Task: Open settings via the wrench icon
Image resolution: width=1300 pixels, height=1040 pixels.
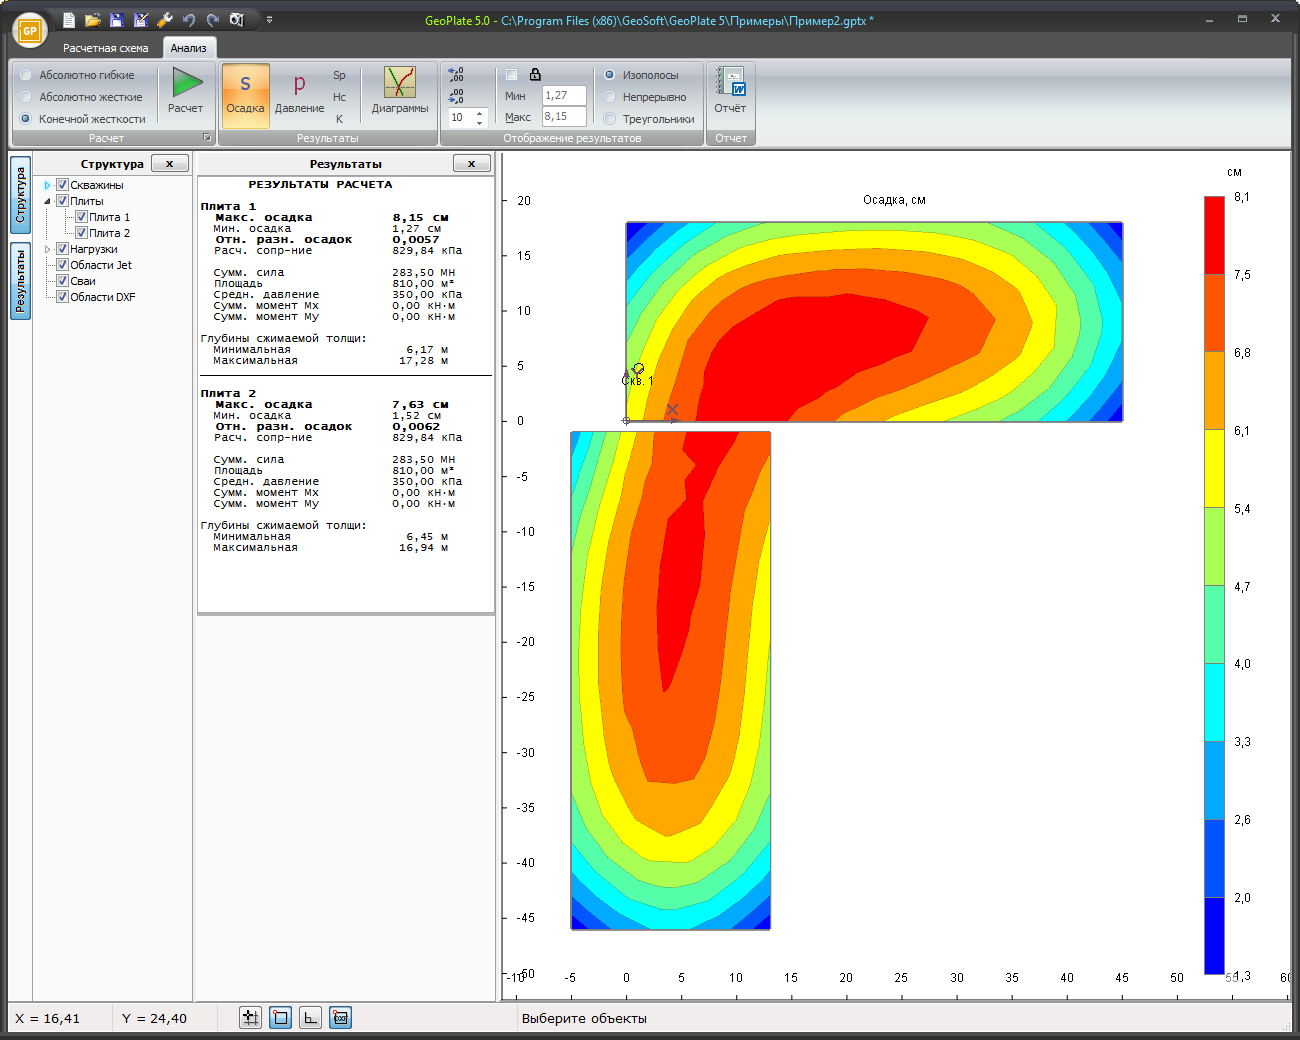Action: pyautogui.click(x=165, y=20)
